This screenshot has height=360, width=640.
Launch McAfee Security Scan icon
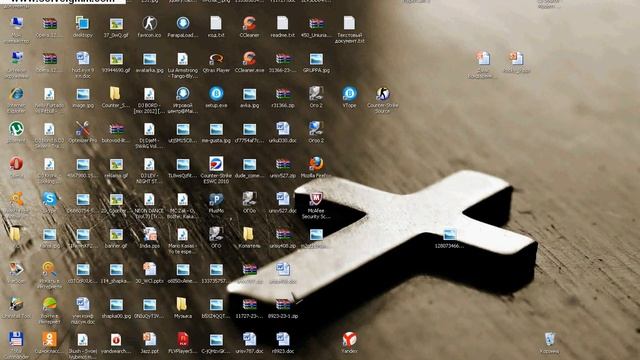coord(316,199)
